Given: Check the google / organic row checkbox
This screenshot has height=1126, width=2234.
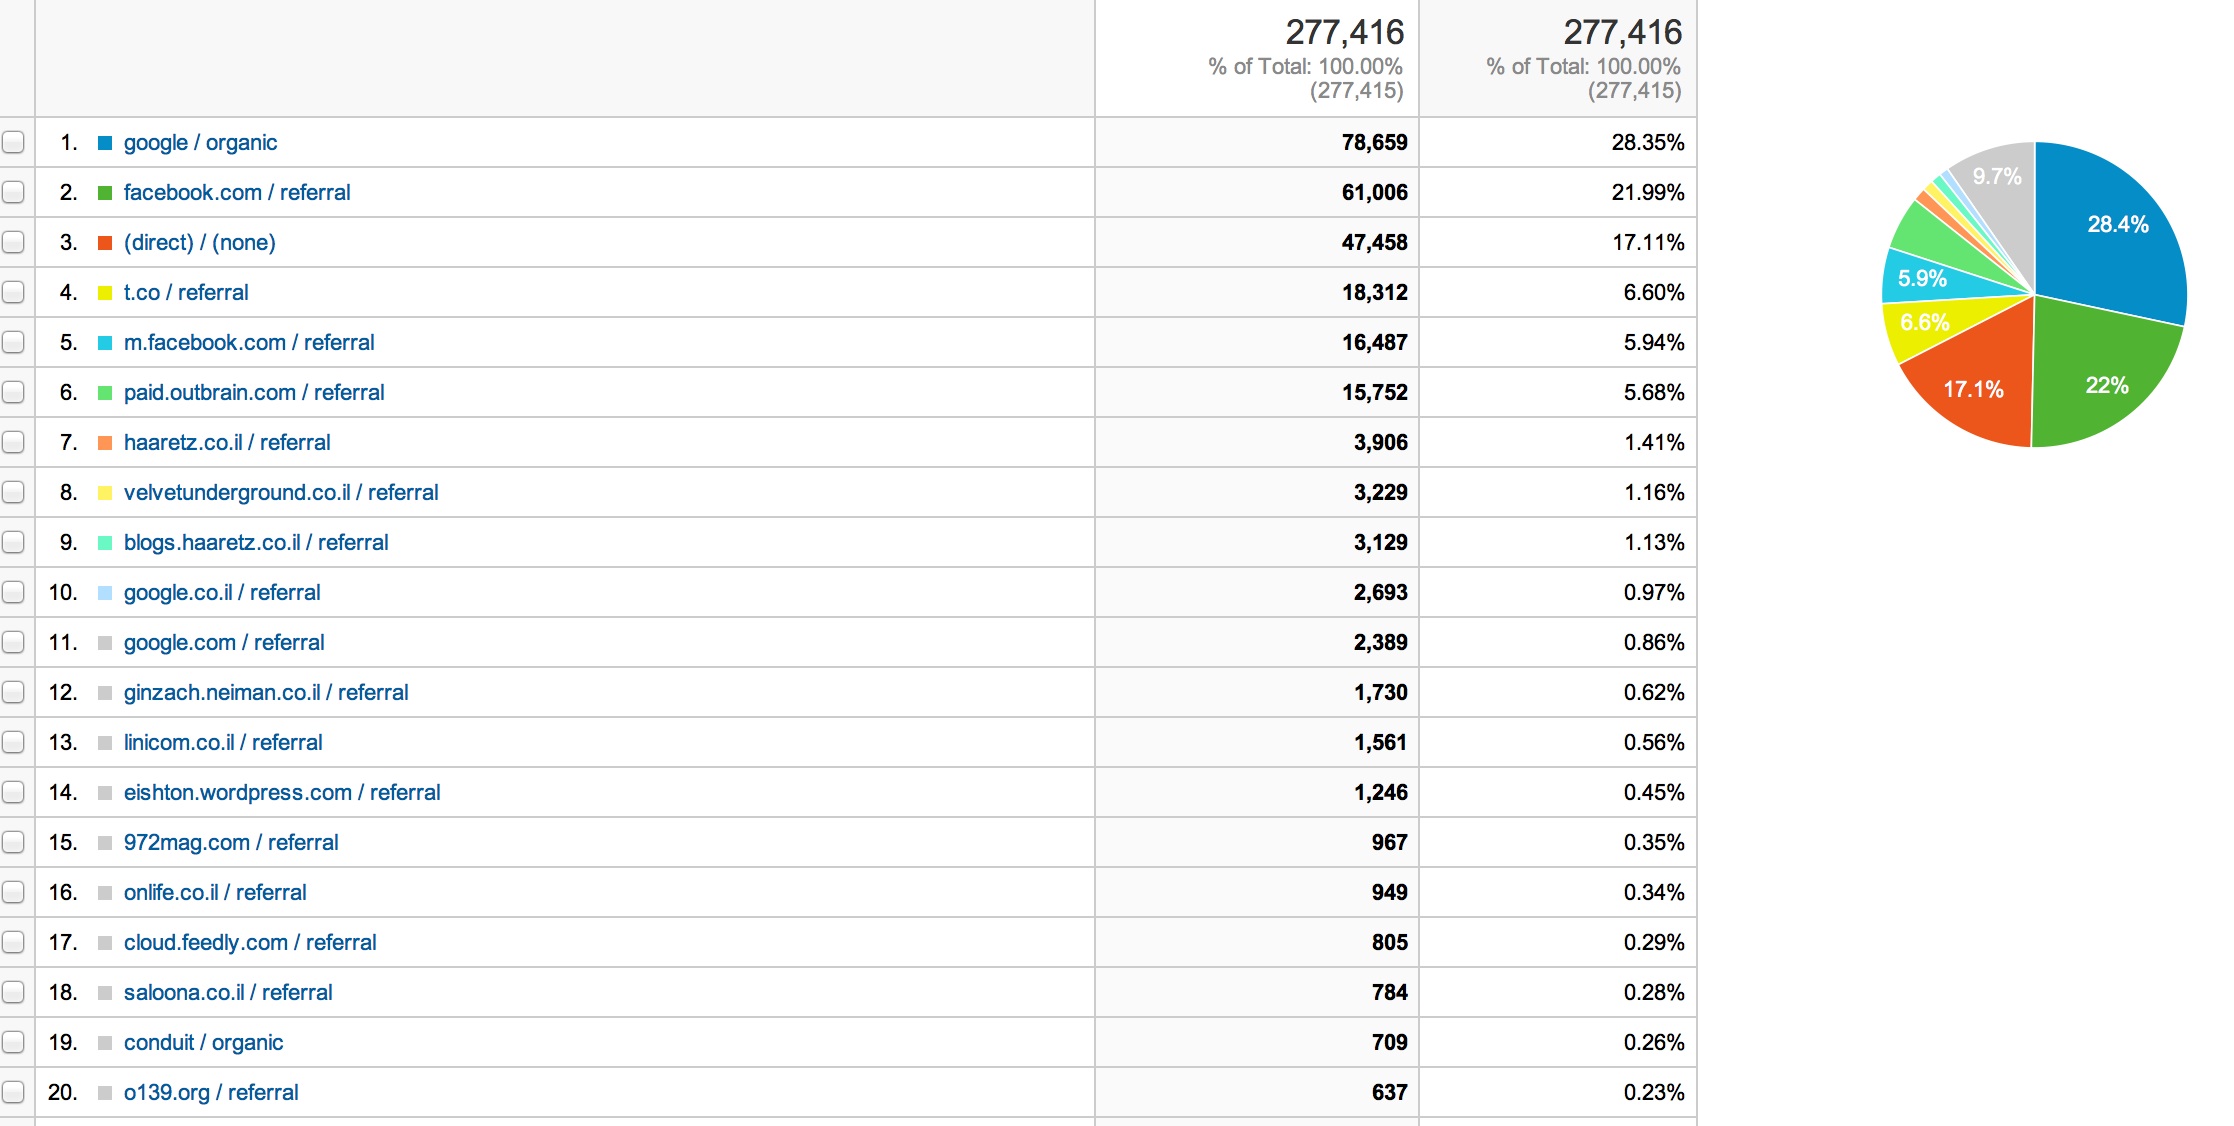Looking at the screenshot, I should pos(13,142).
